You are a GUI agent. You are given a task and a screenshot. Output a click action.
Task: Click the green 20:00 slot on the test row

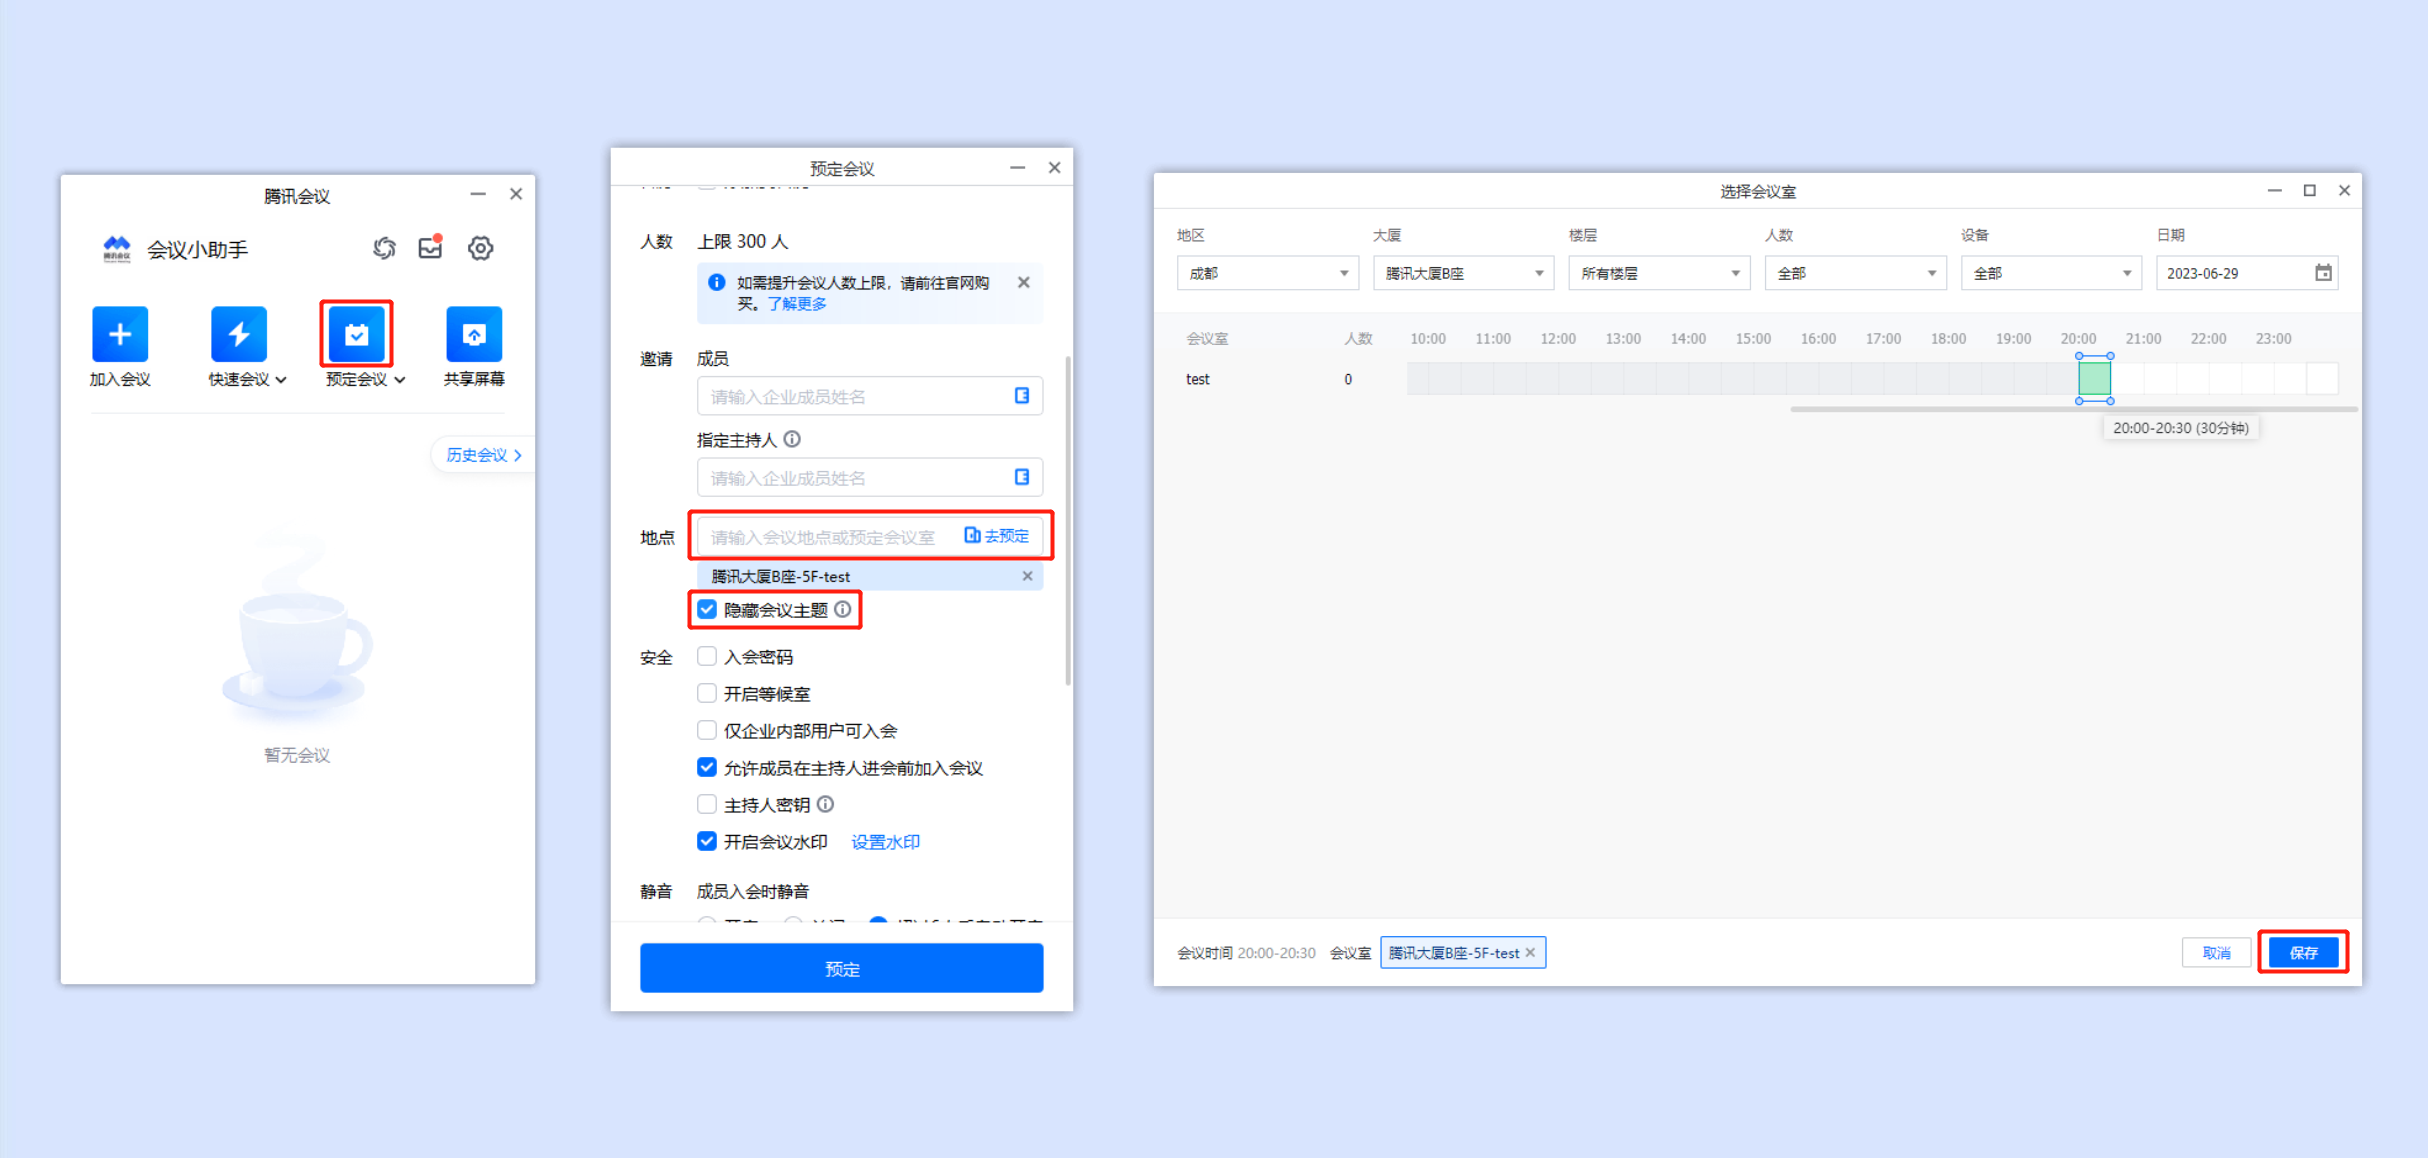click(2094, 379)
